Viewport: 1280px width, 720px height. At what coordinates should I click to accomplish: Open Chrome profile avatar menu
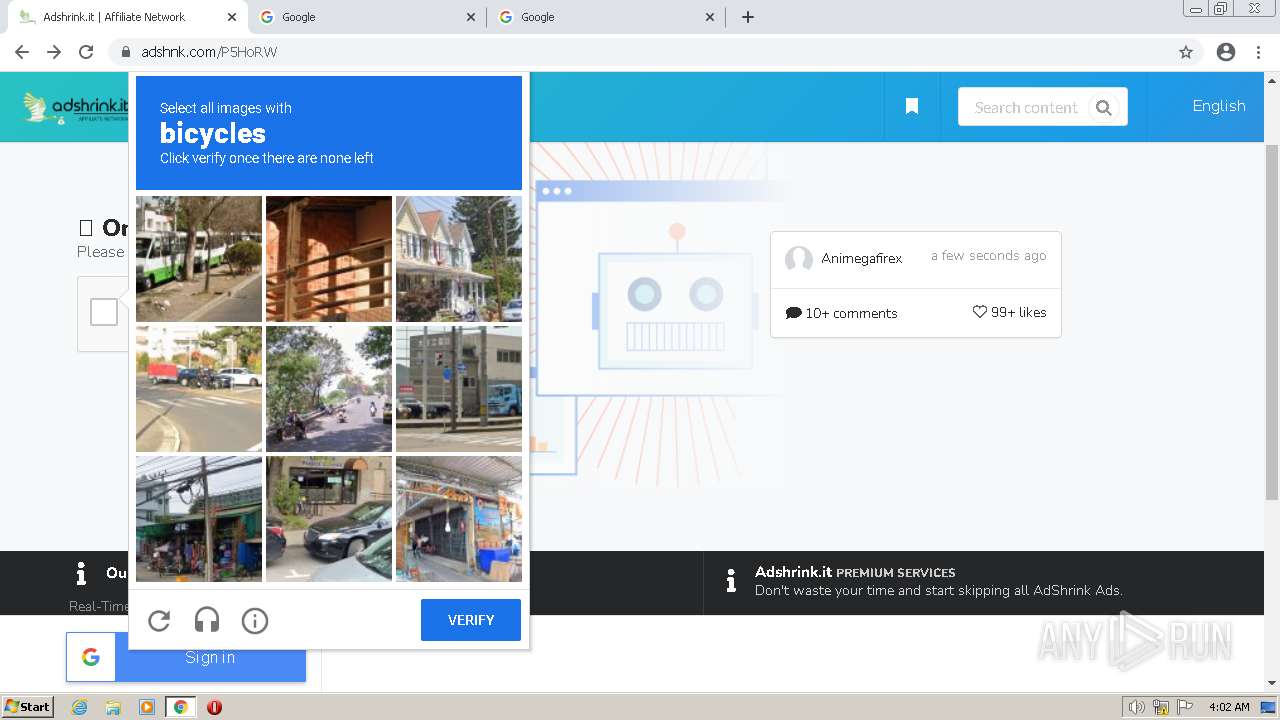pos(1226,52)
